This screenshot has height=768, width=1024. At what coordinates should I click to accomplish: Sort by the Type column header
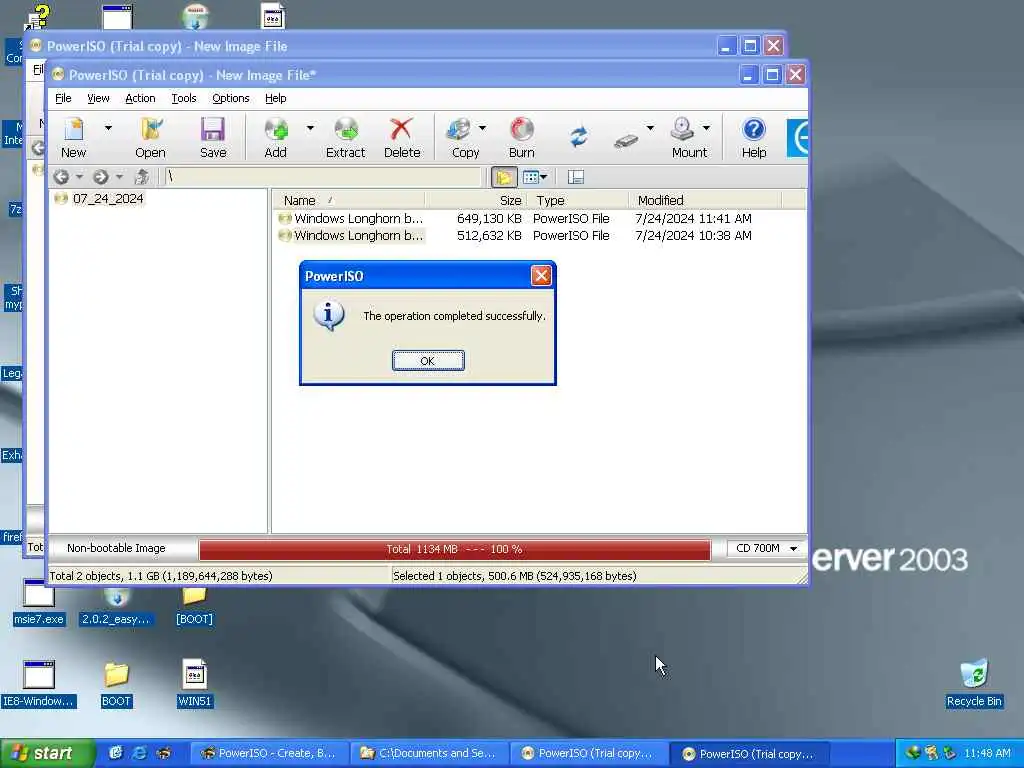coord(577,200)
